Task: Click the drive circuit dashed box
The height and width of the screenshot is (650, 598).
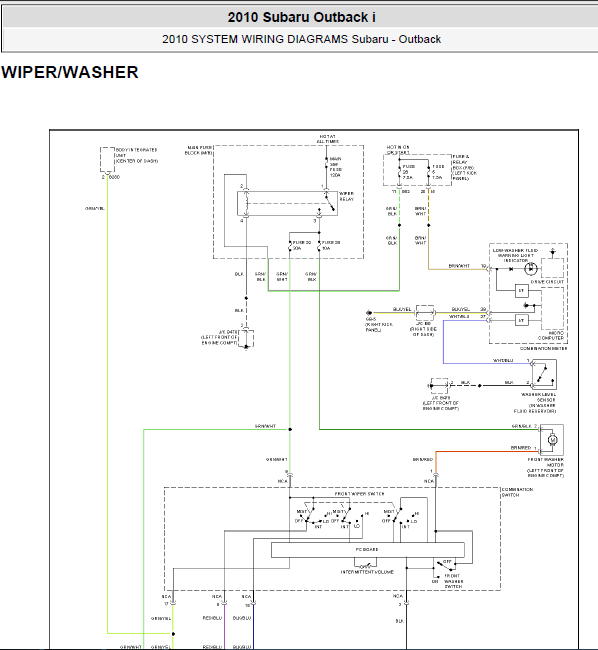Action: click(552, 268)
